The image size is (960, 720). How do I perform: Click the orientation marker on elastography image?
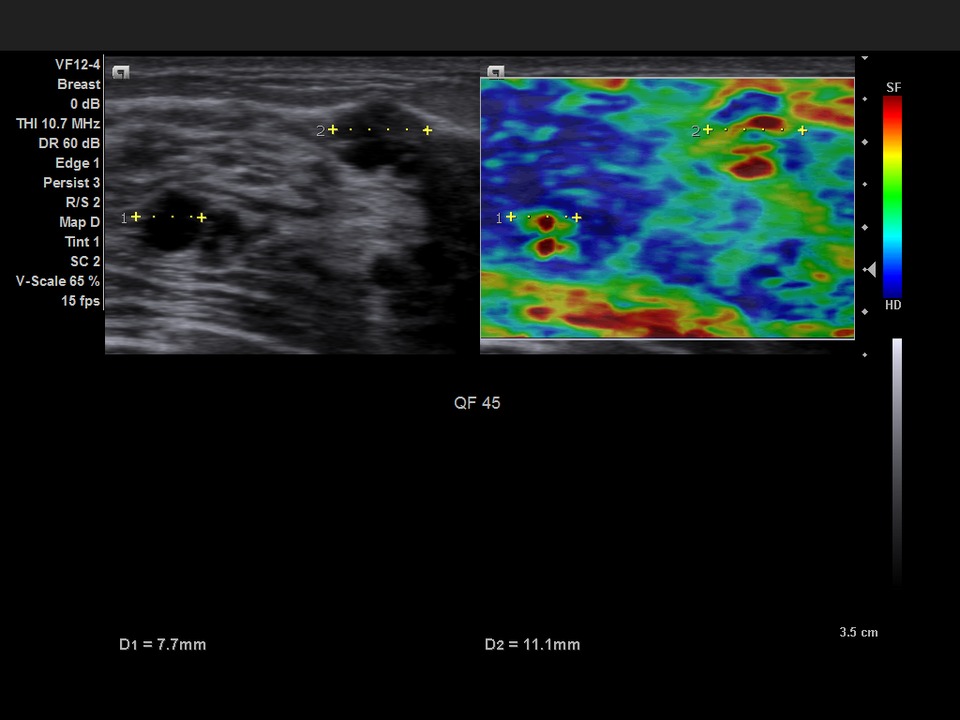coord(495,72)
